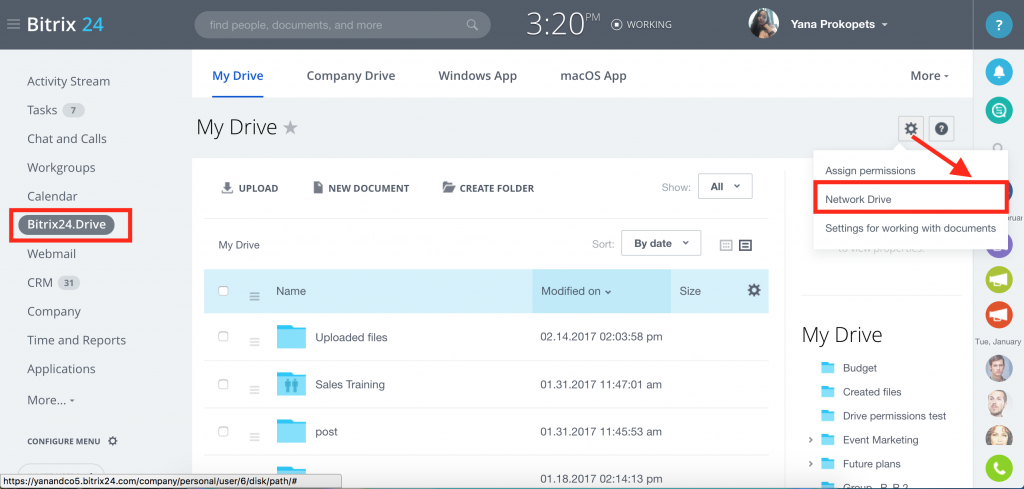Open Yana Prokopets profile avatar
The image size is (1024, 489).
click(x=763, y=24)
